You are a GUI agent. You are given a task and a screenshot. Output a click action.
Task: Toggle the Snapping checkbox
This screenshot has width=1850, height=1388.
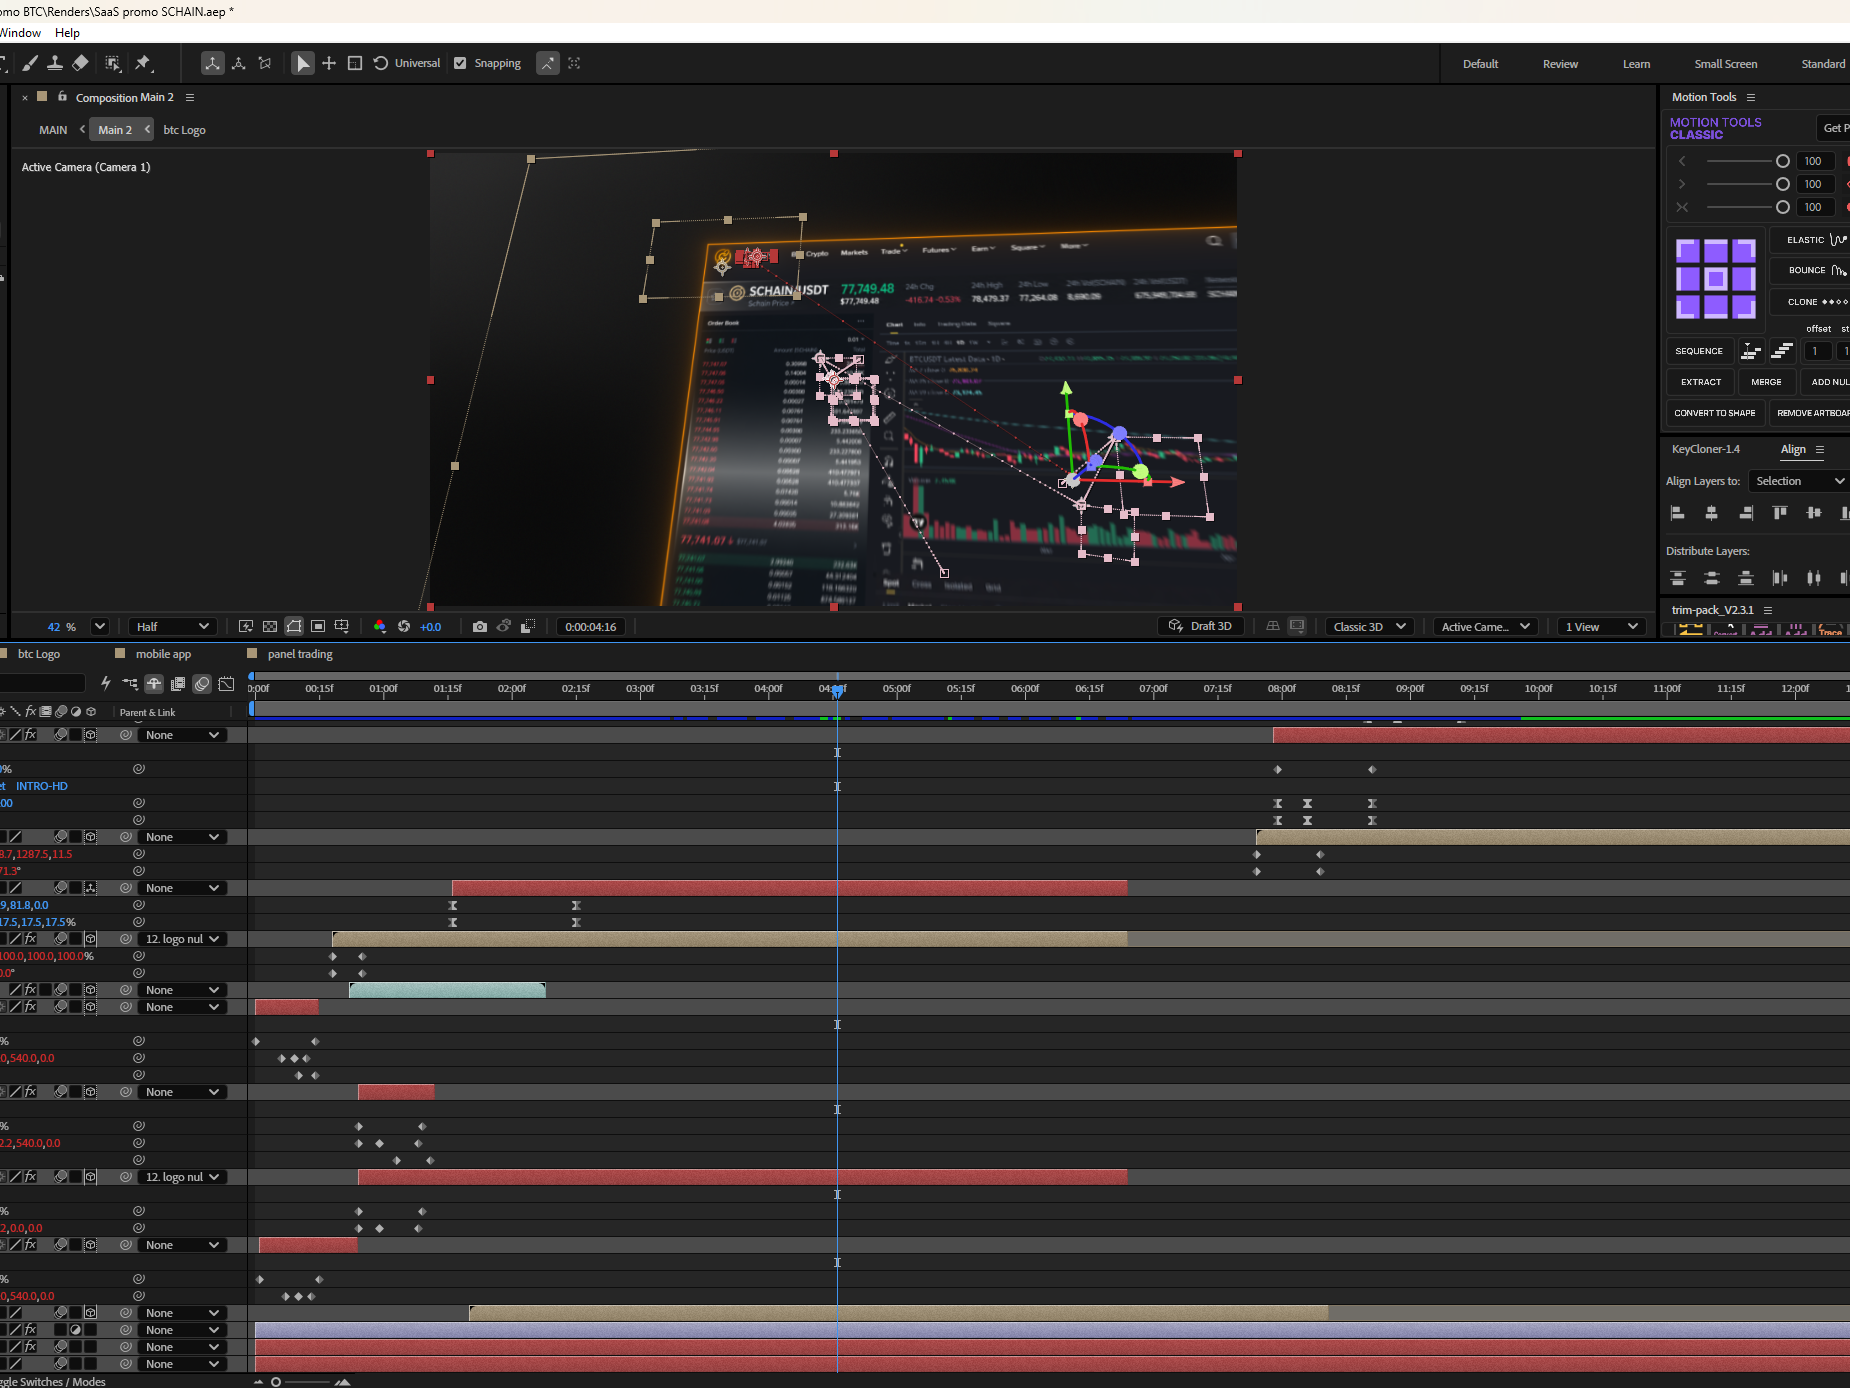tap(460, 63)
